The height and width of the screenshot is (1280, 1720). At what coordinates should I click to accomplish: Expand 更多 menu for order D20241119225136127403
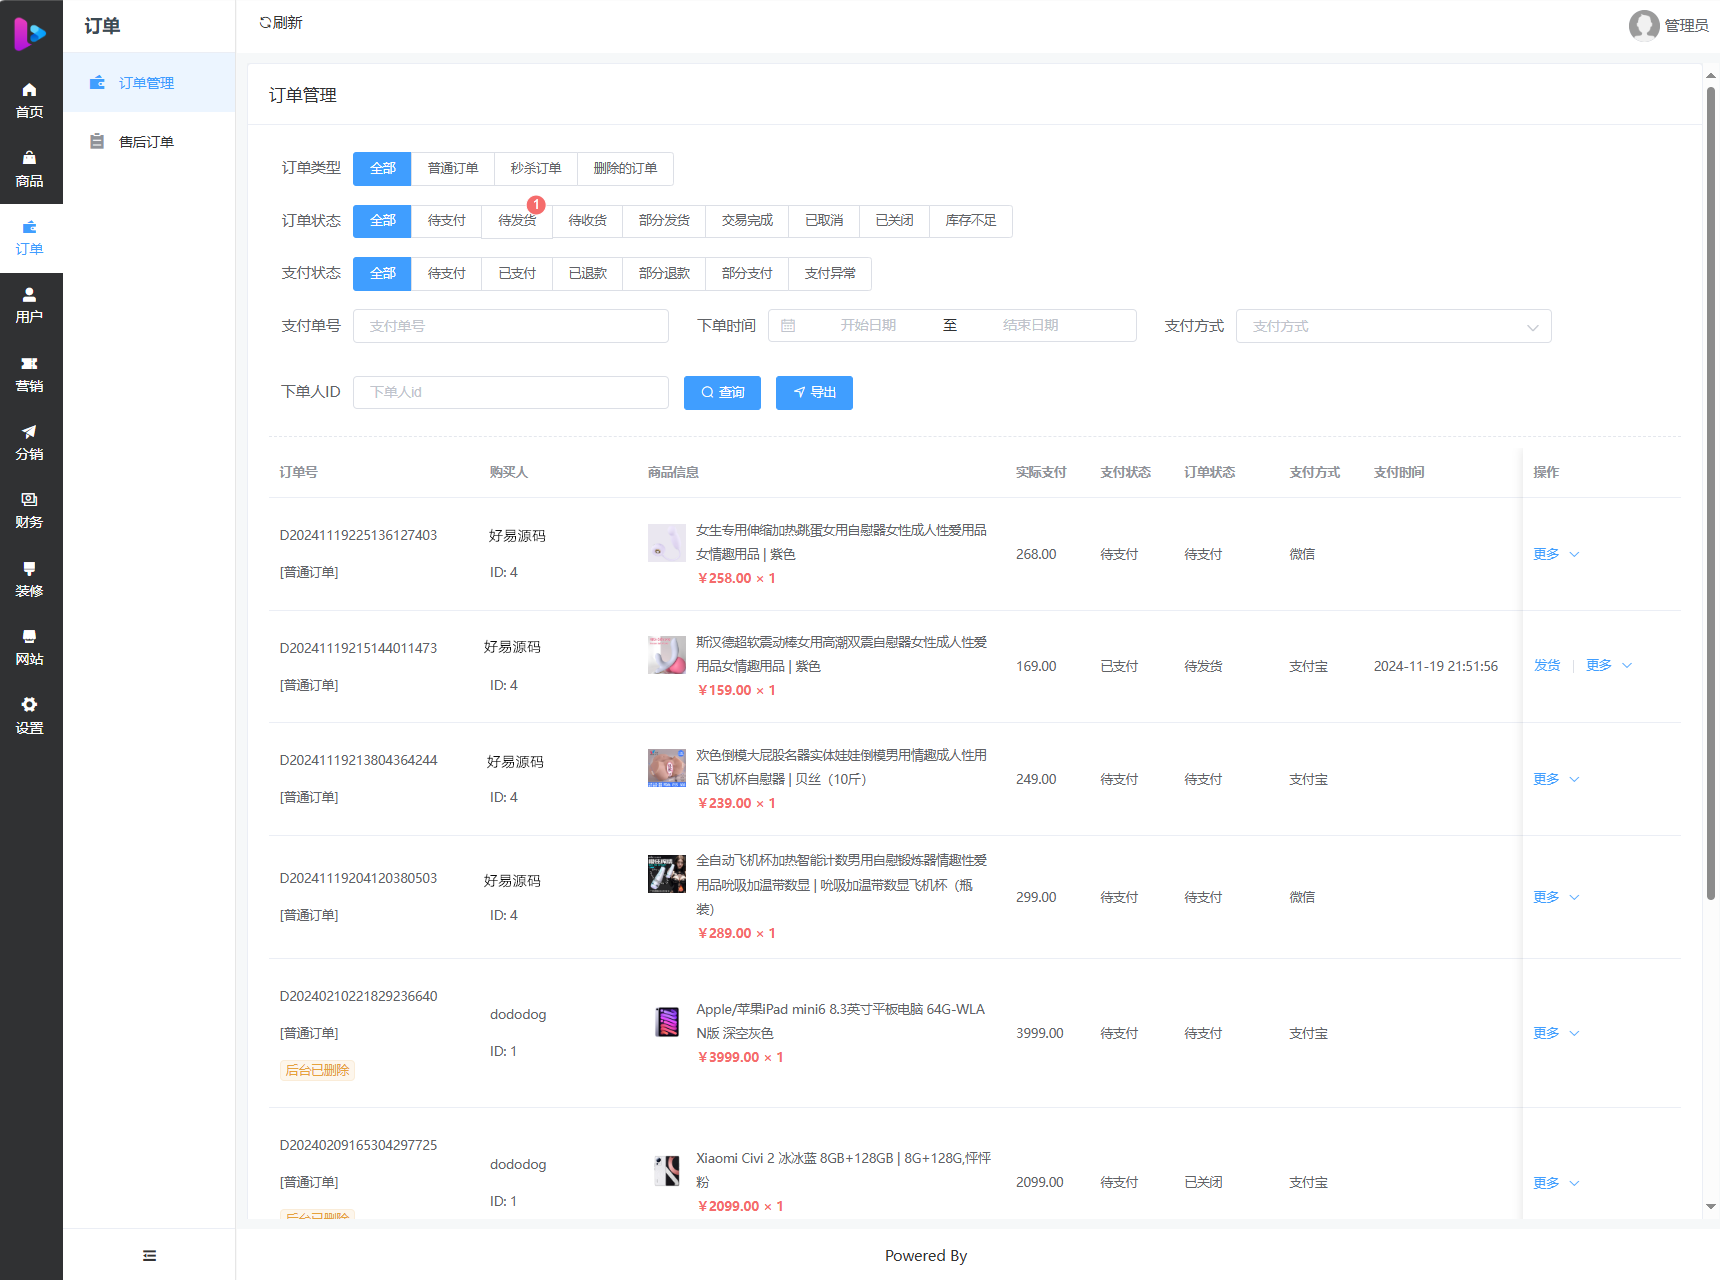coord(1546,553)
